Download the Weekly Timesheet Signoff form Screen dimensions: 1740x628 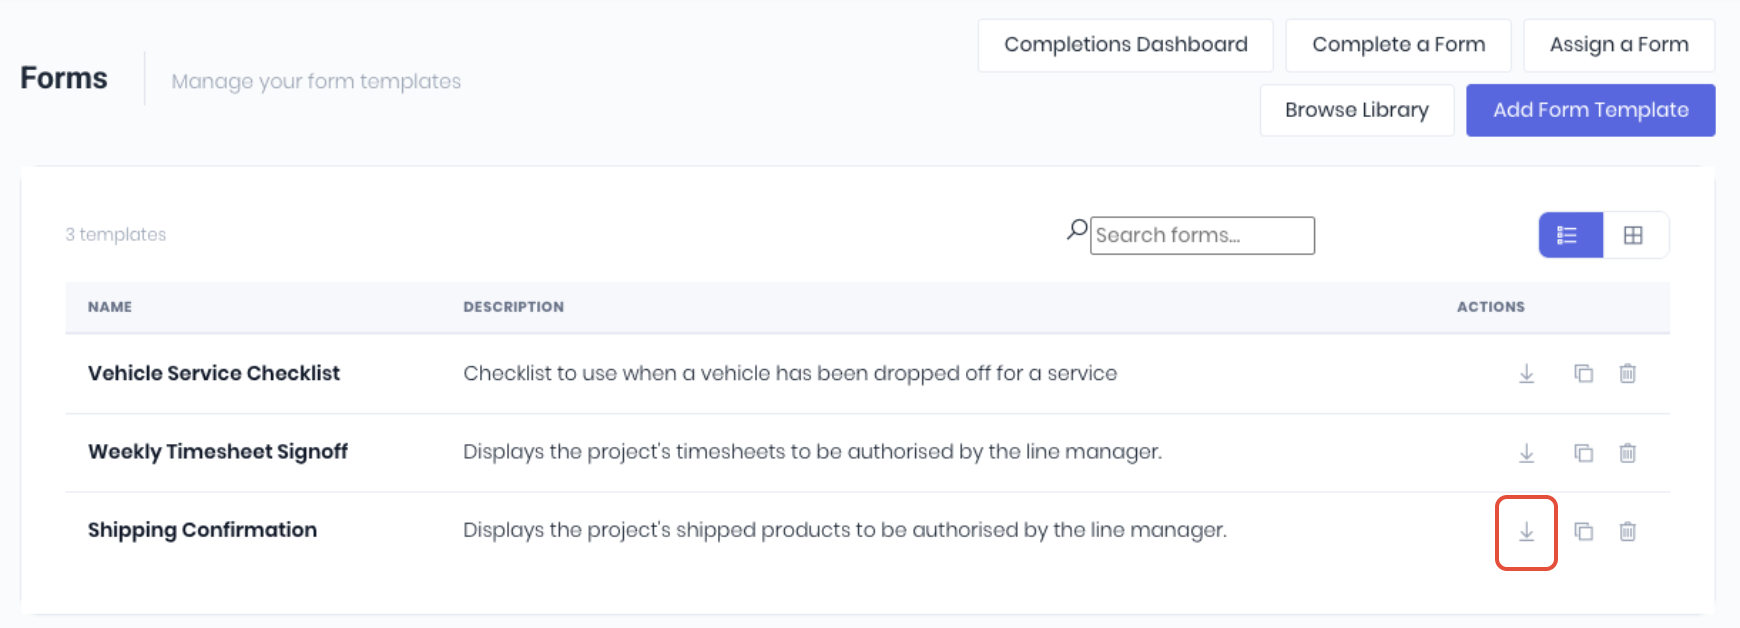(1526, 453)
